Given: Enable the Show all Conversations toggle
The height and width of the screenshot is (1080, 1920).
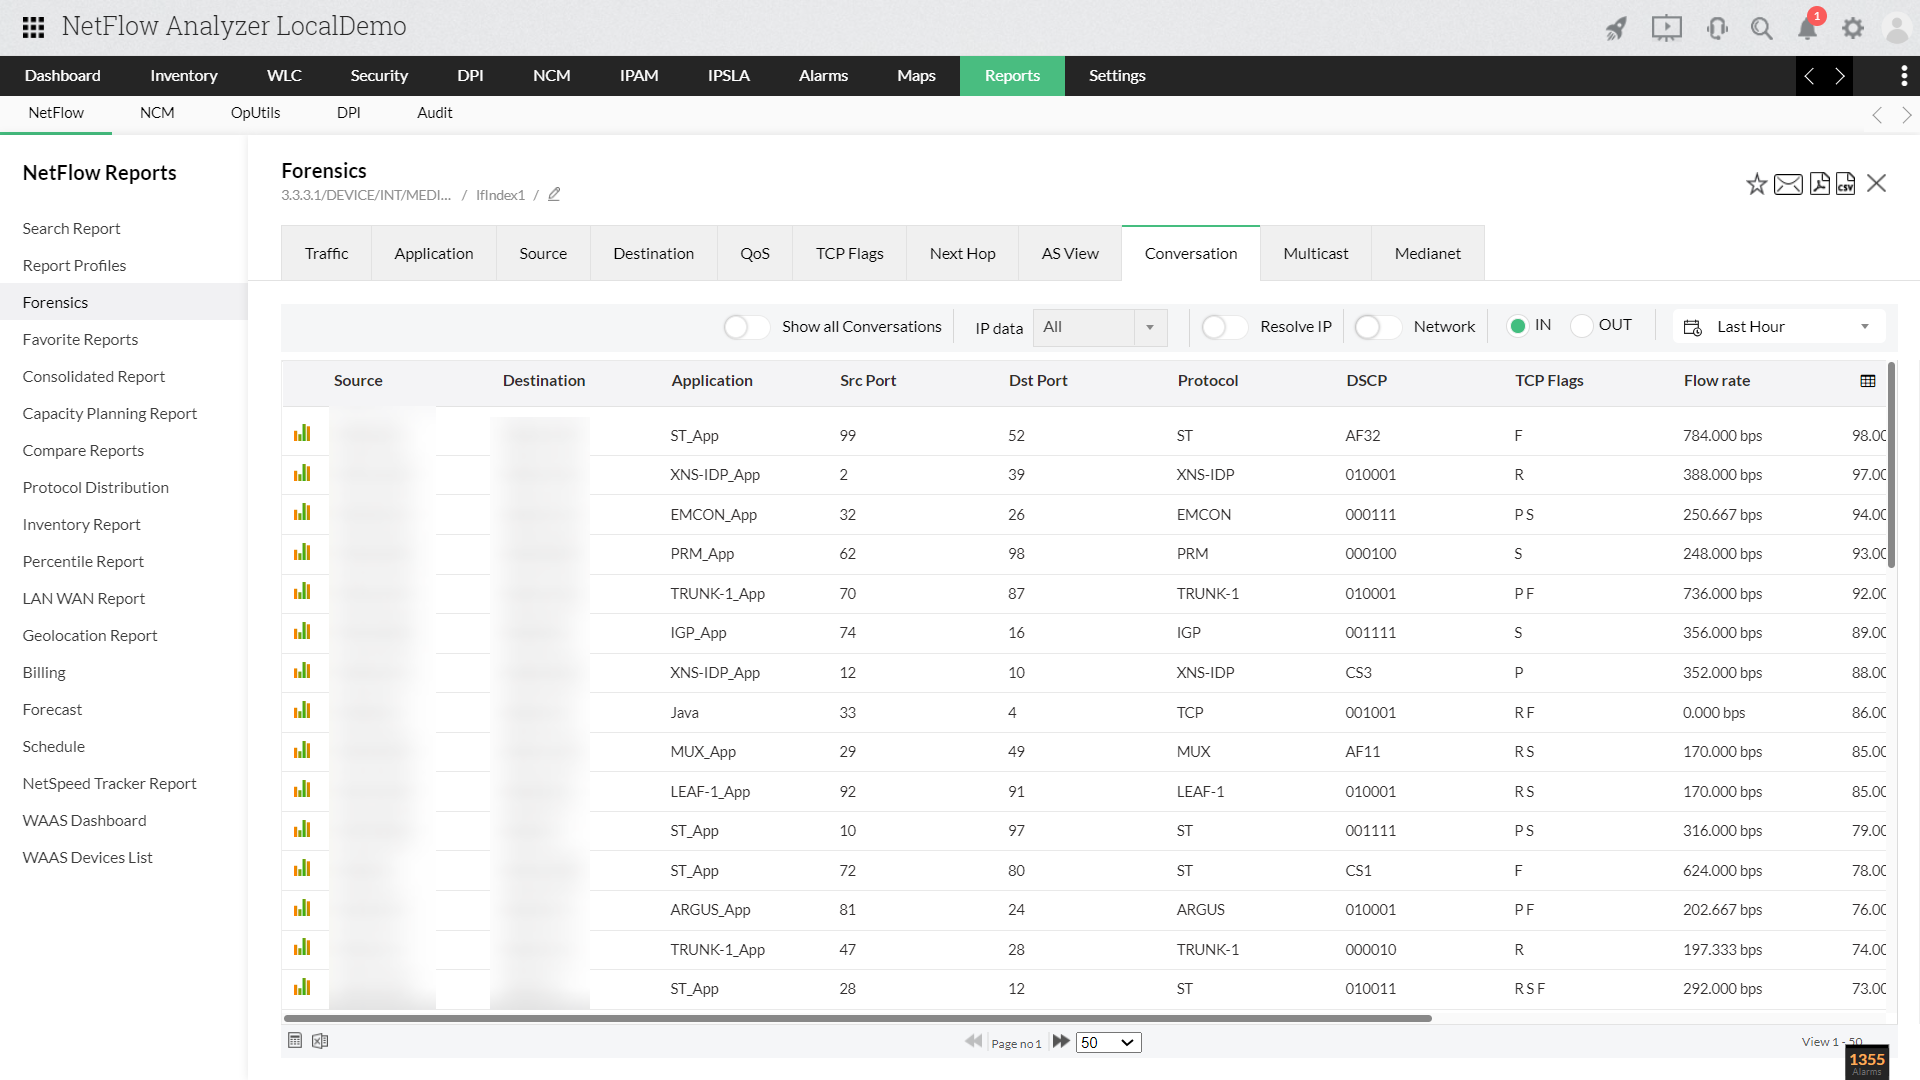Looking at the screenshot, I should [x=746, y=327].
